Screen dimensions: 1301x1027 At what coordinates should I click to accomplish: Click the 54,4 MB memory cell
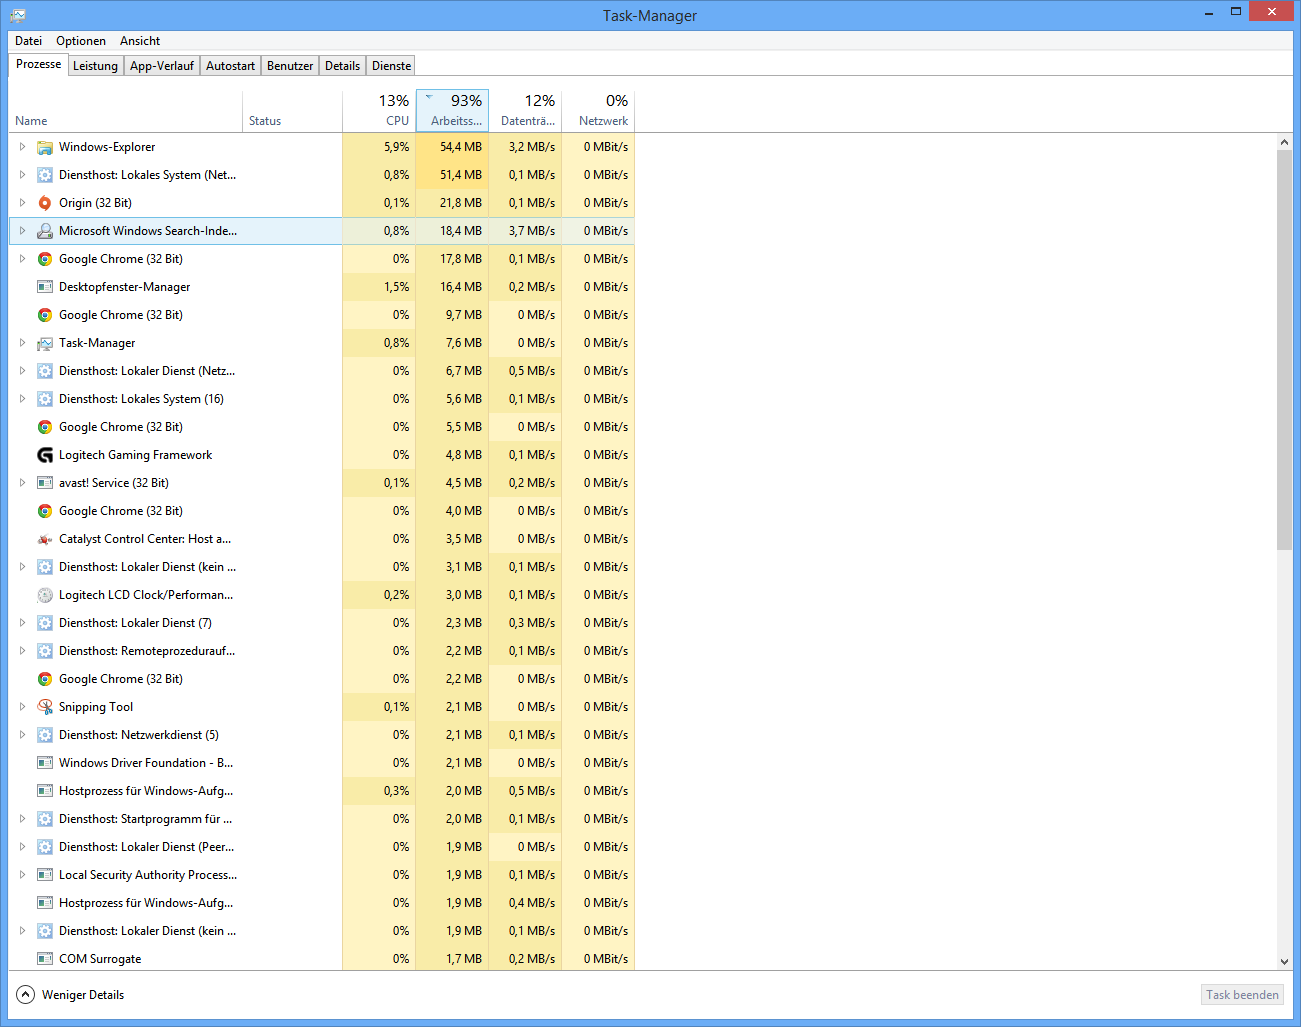pos(452,147)
